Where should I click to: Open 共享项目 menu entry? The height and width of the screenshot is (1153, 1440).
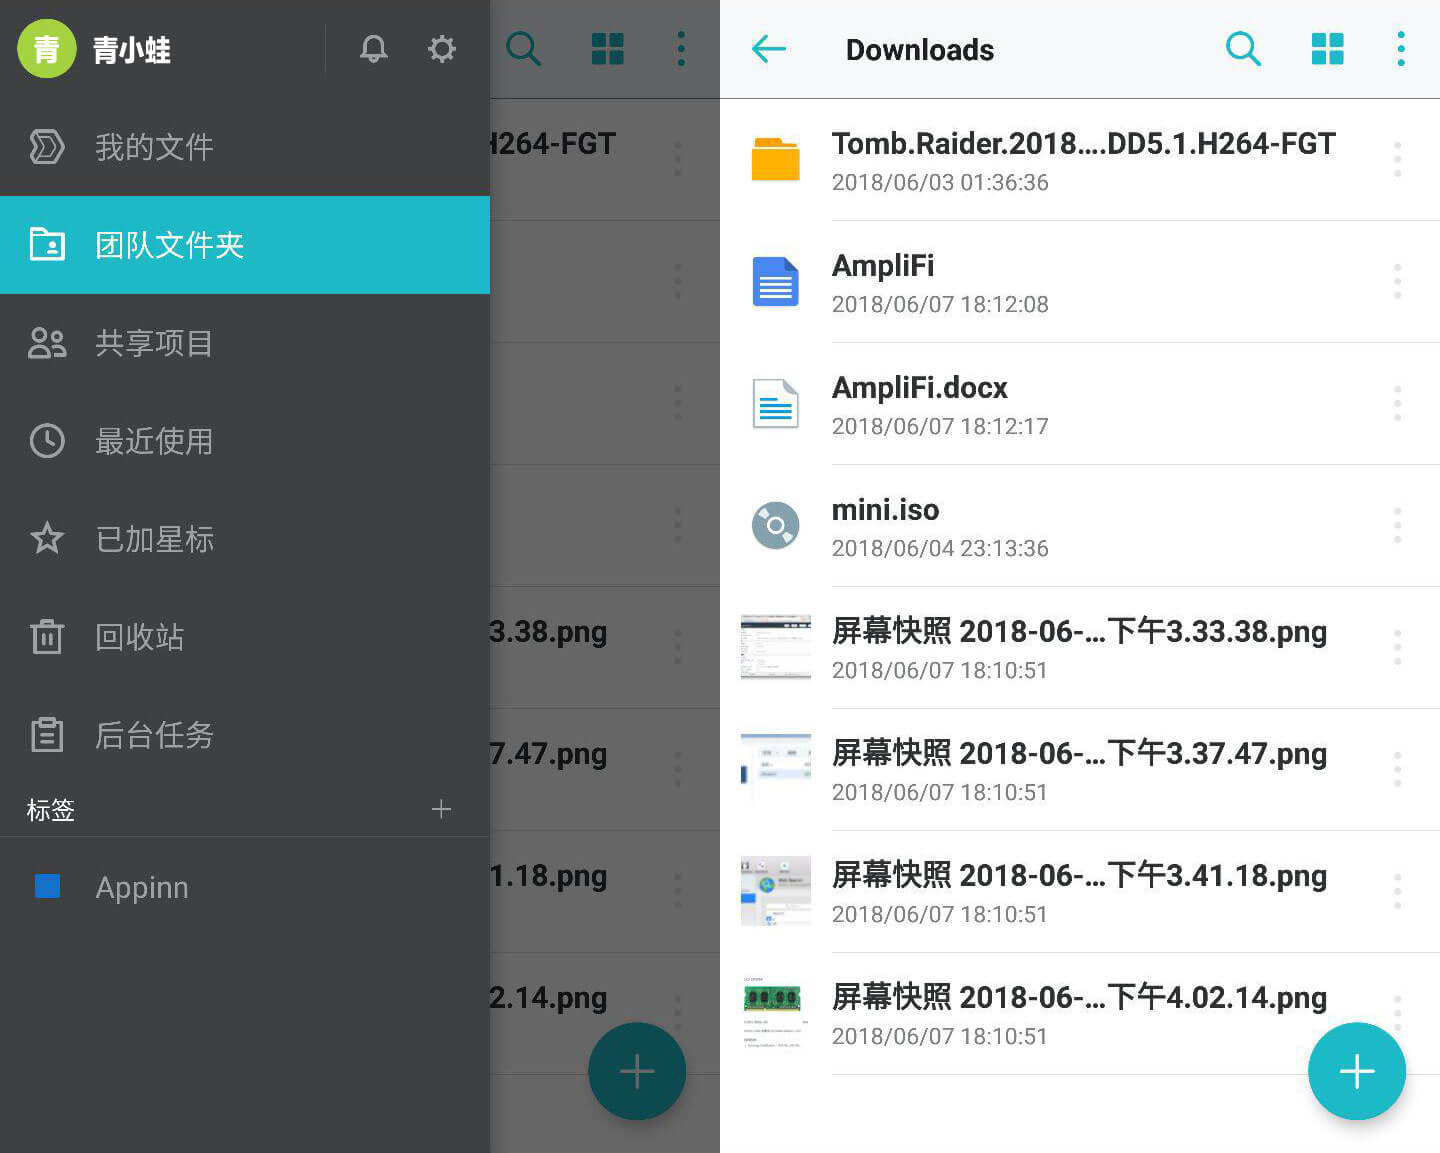(x=245, y=343)
